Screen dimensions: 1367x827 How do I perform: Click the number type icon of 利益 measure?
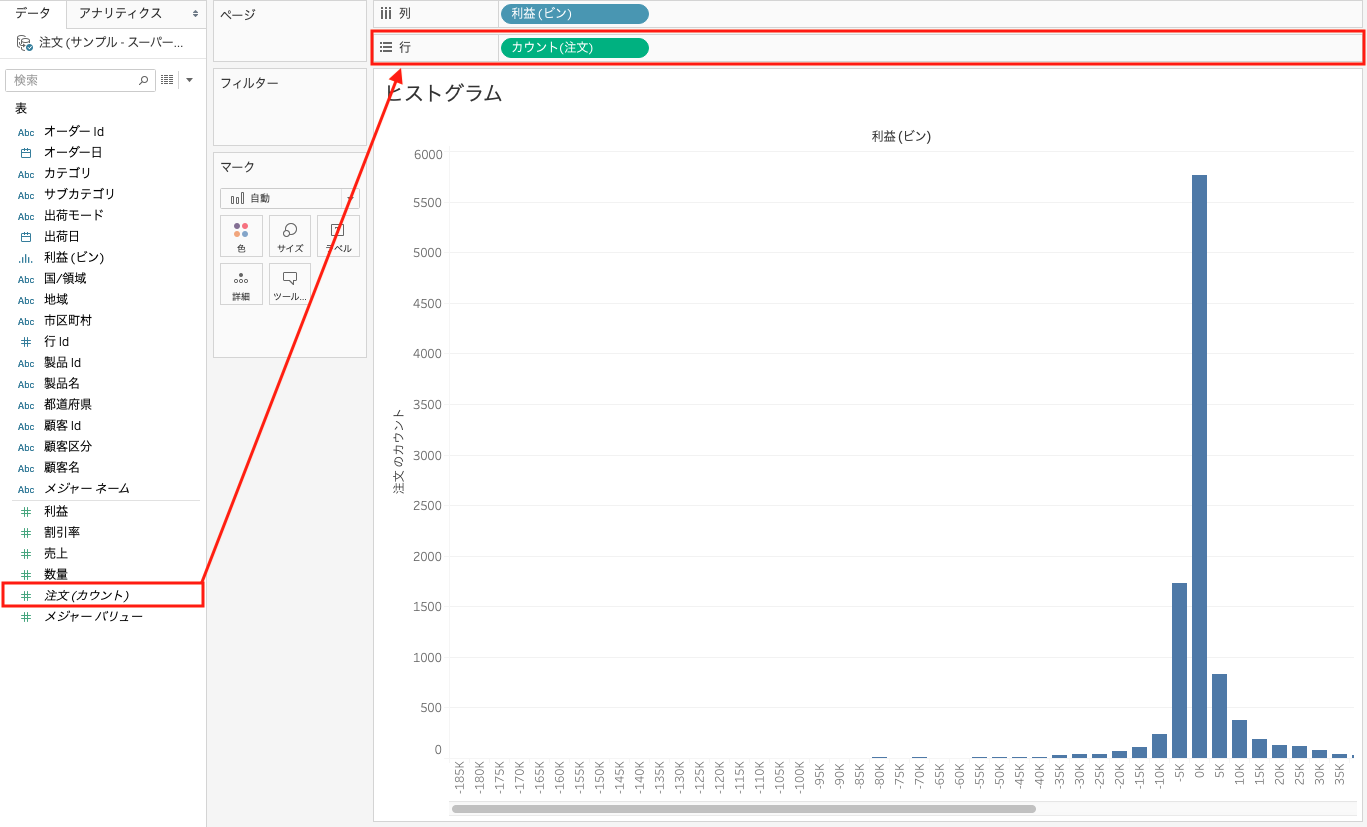point(26,512)
